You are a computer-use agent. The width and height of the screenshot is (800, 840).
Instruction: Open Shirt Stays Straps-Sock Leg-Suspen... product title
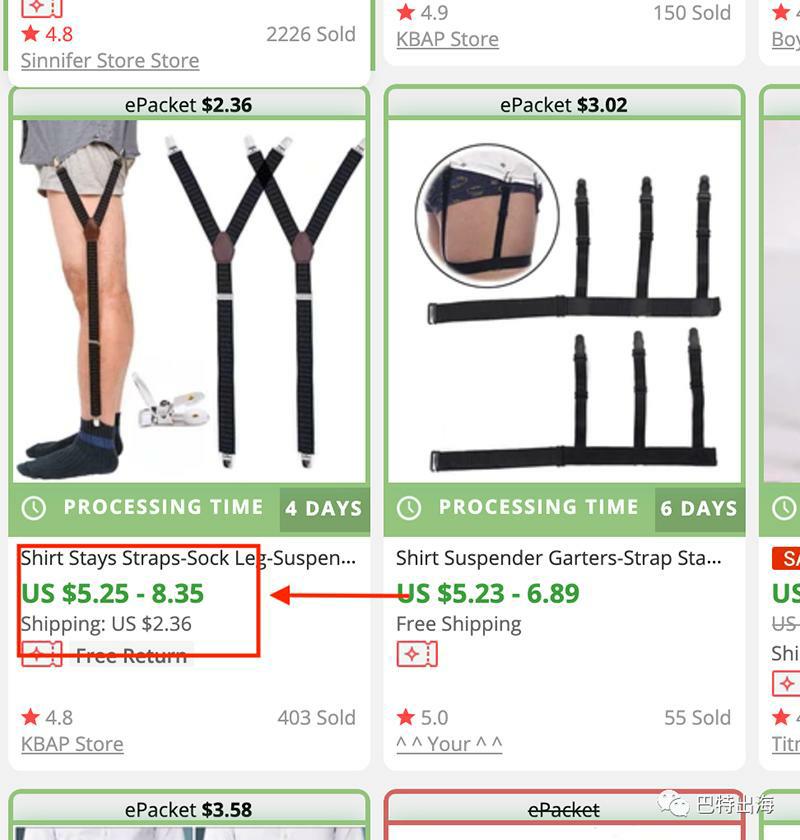(188, 558)
